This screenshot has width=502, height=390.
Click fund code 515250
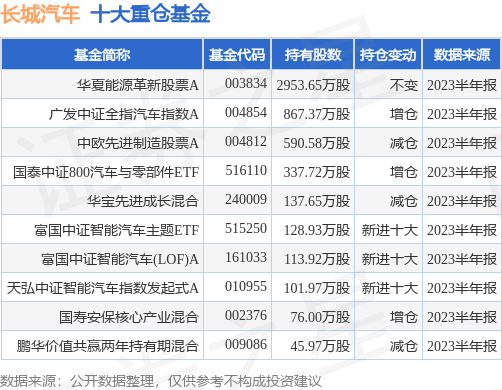click(x=246, y=228)
